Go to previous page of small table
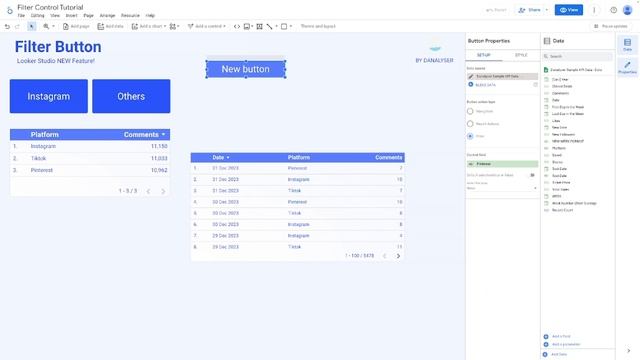Screen dimensions: 640x360 (x=149, y=191)
